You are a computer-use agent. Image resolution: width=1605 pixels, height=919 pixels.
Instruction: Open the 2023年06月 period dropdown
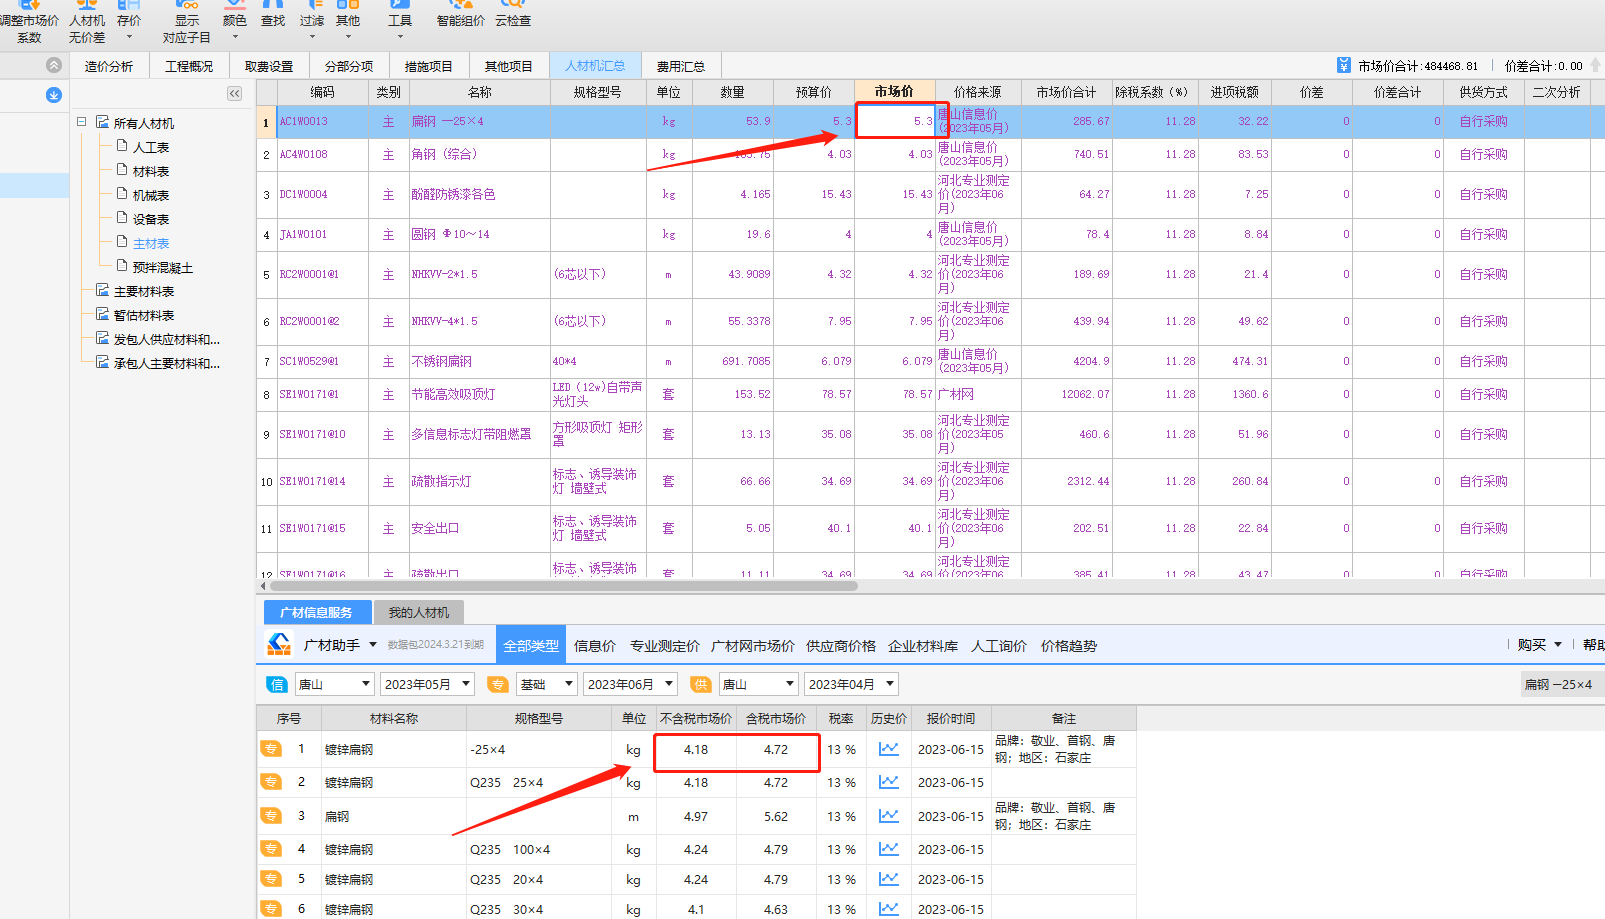630,684
